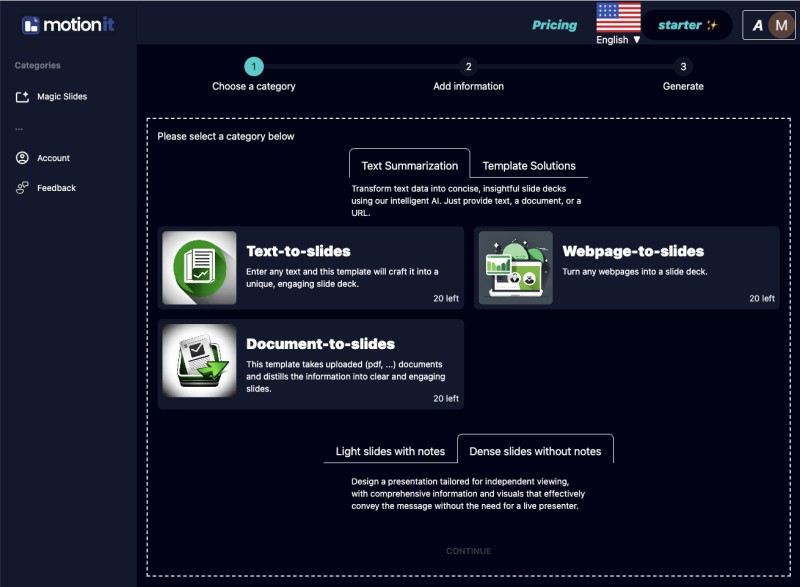Open the Account label in sidebar
This screenshot has width=800, height=587.
point(54,158)
